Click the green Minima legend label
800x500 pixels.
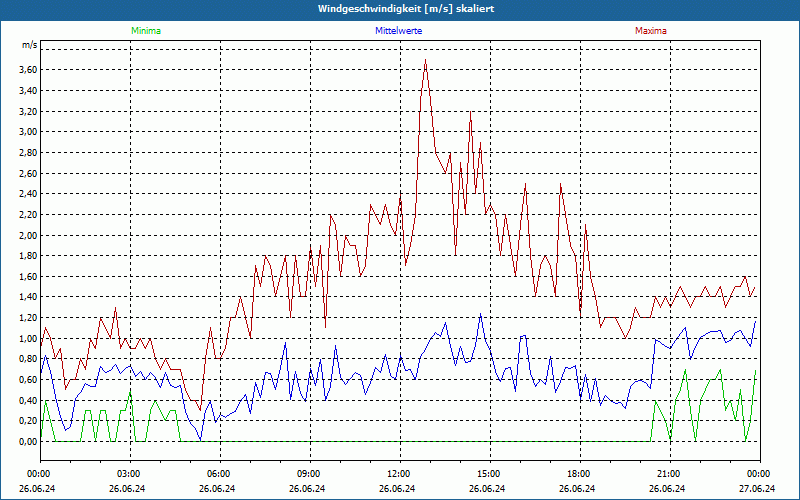pyautogui.click(x=146, y=31)
